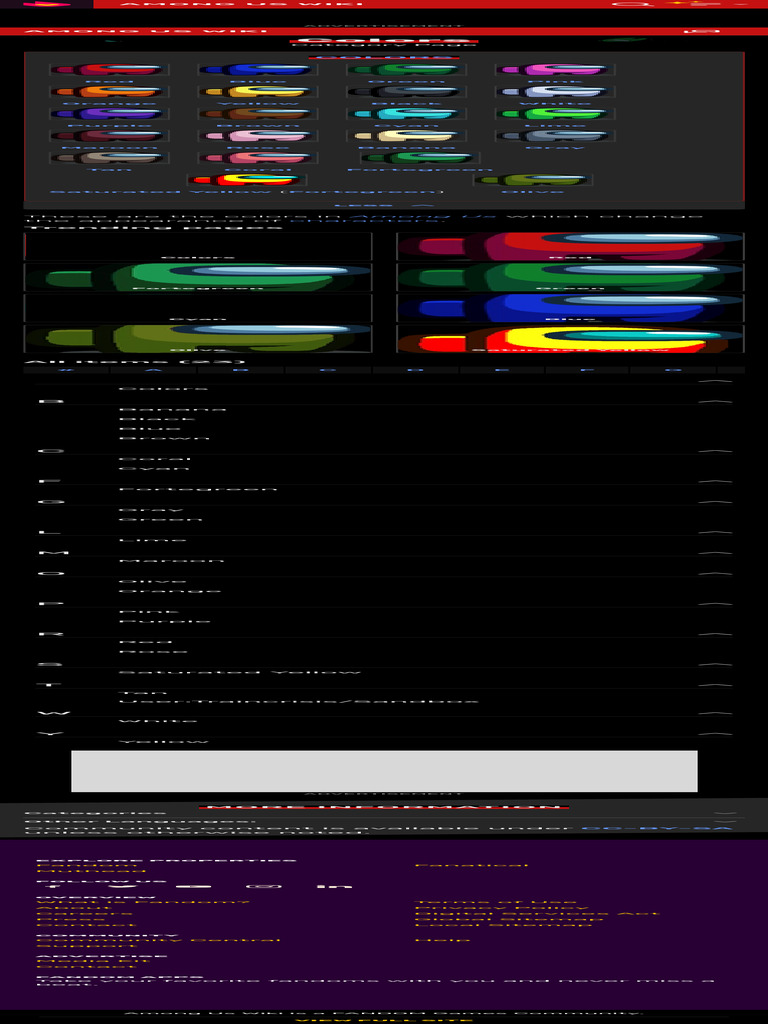Open the Red card under Trending pages
The image size is (768, 1024).
coord(570,246)
